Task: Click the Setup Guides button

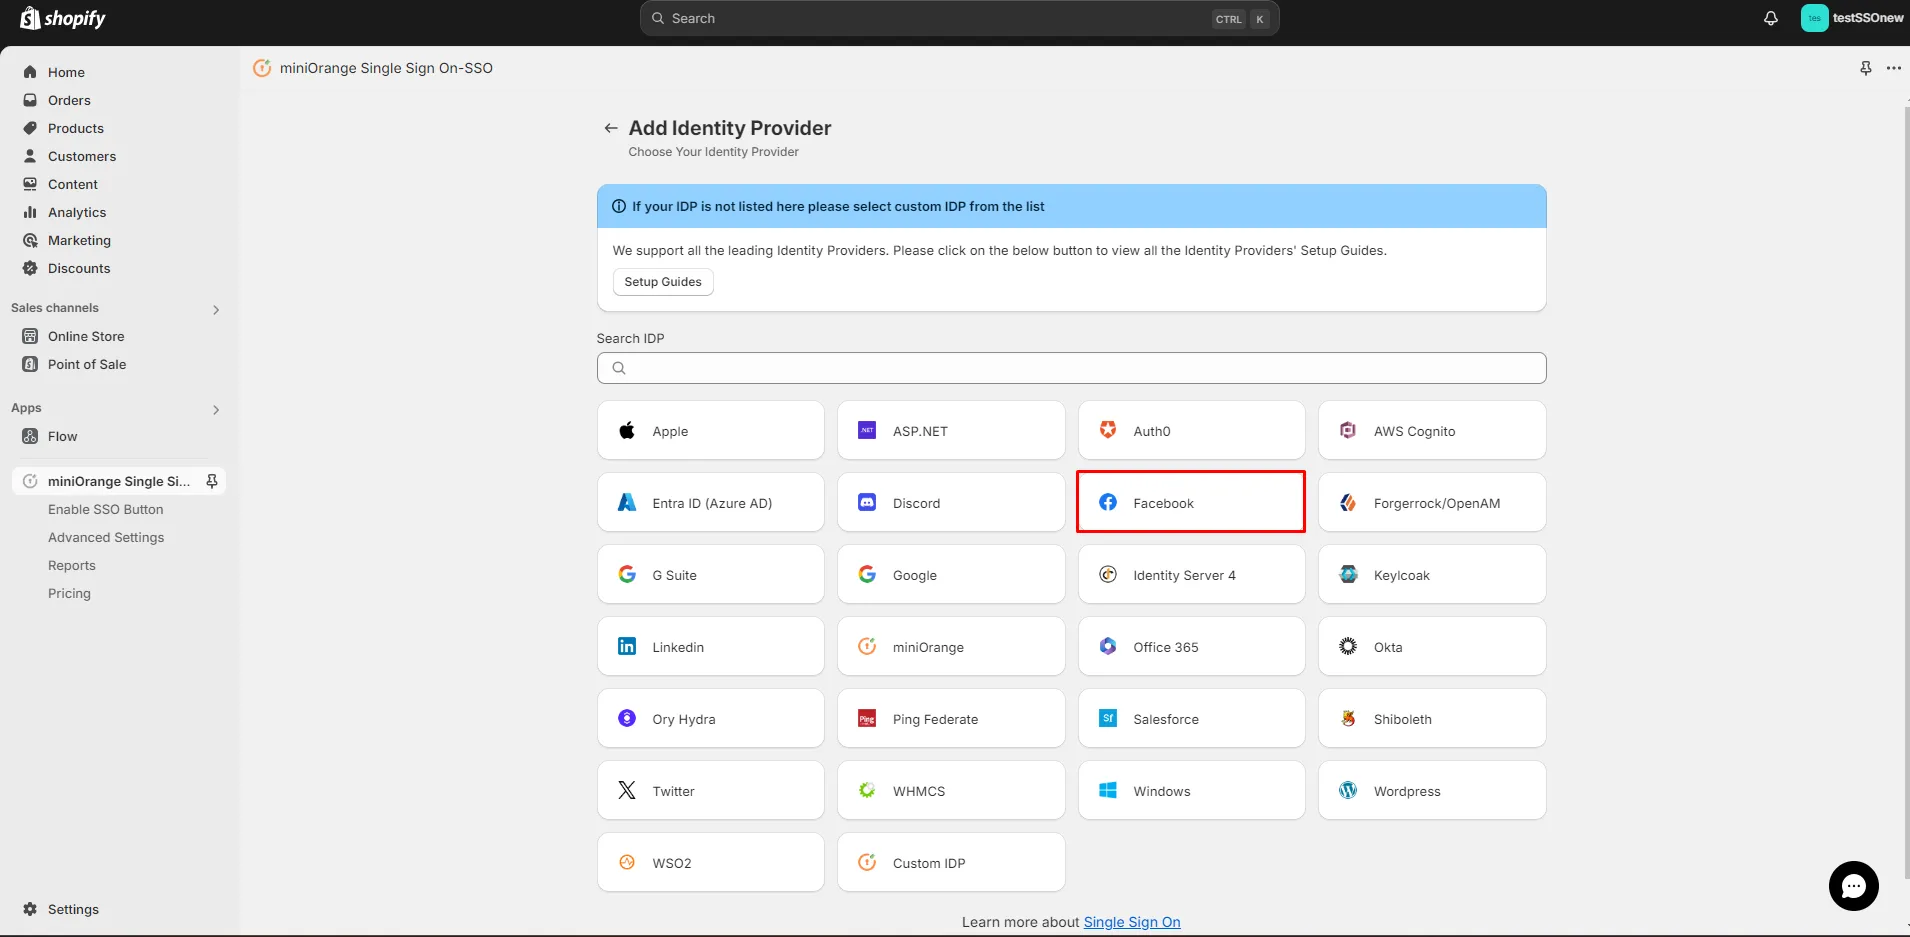Action: coord(663,282)
